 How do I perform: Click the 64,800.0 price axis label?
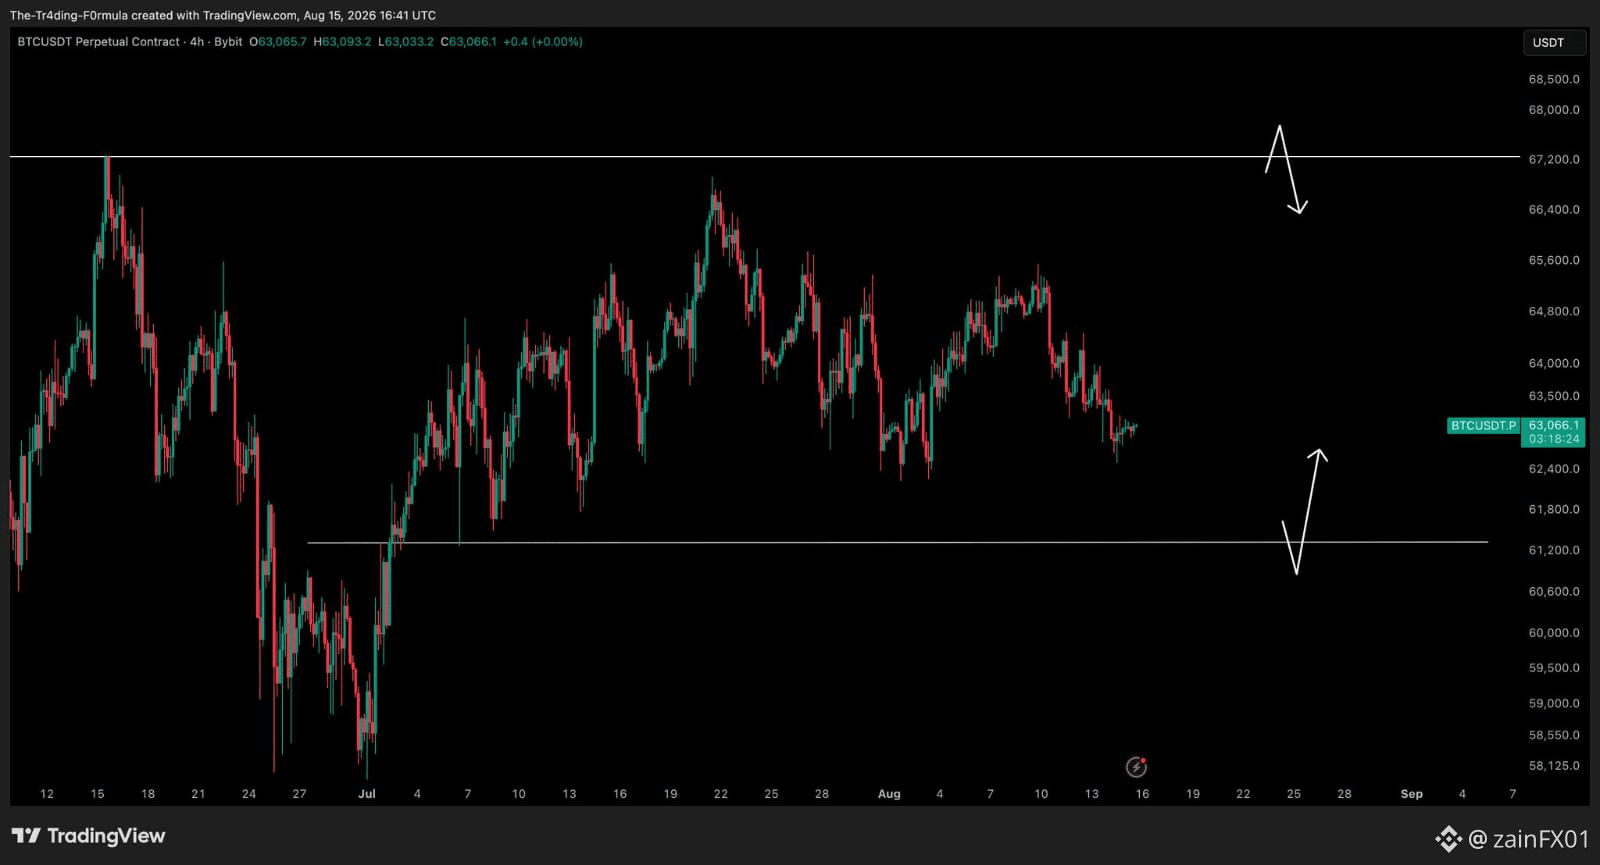click(1554, 311)
